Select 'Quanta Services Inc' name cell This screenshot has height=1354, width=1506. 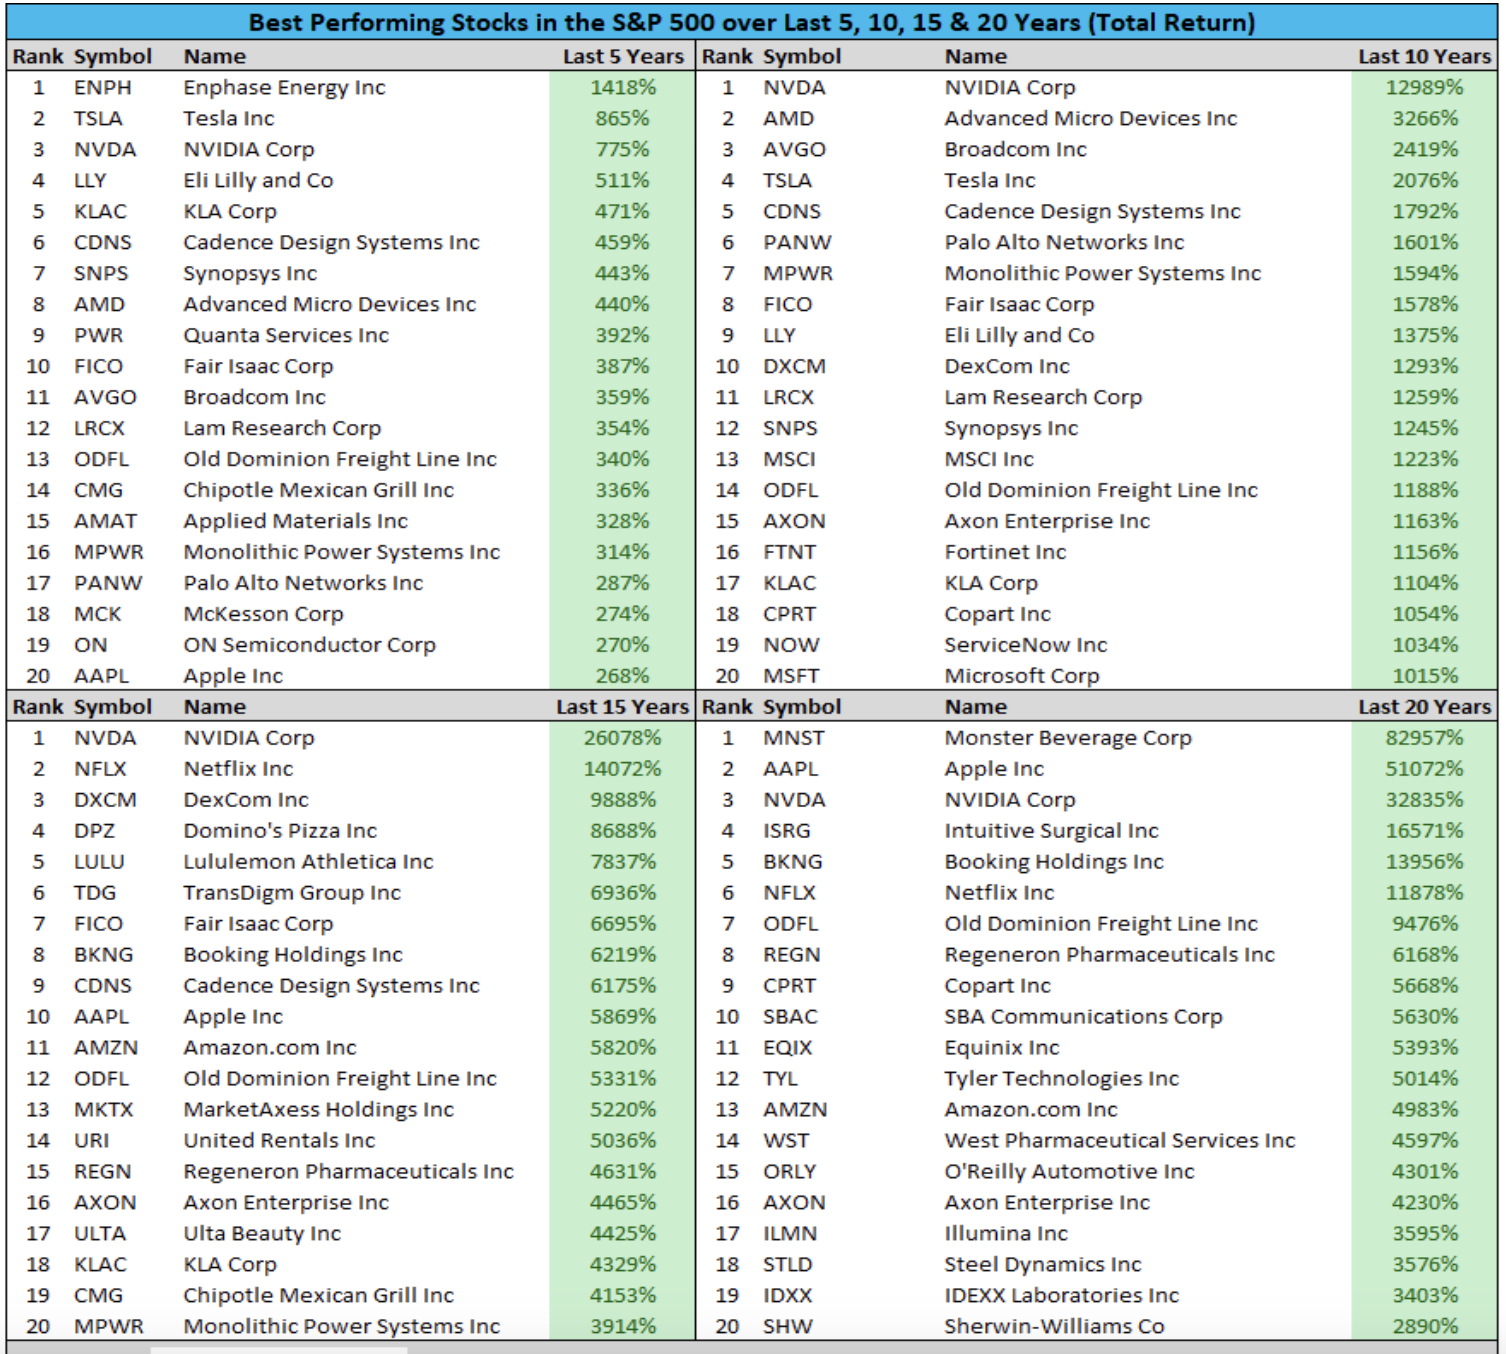(286, 335)
